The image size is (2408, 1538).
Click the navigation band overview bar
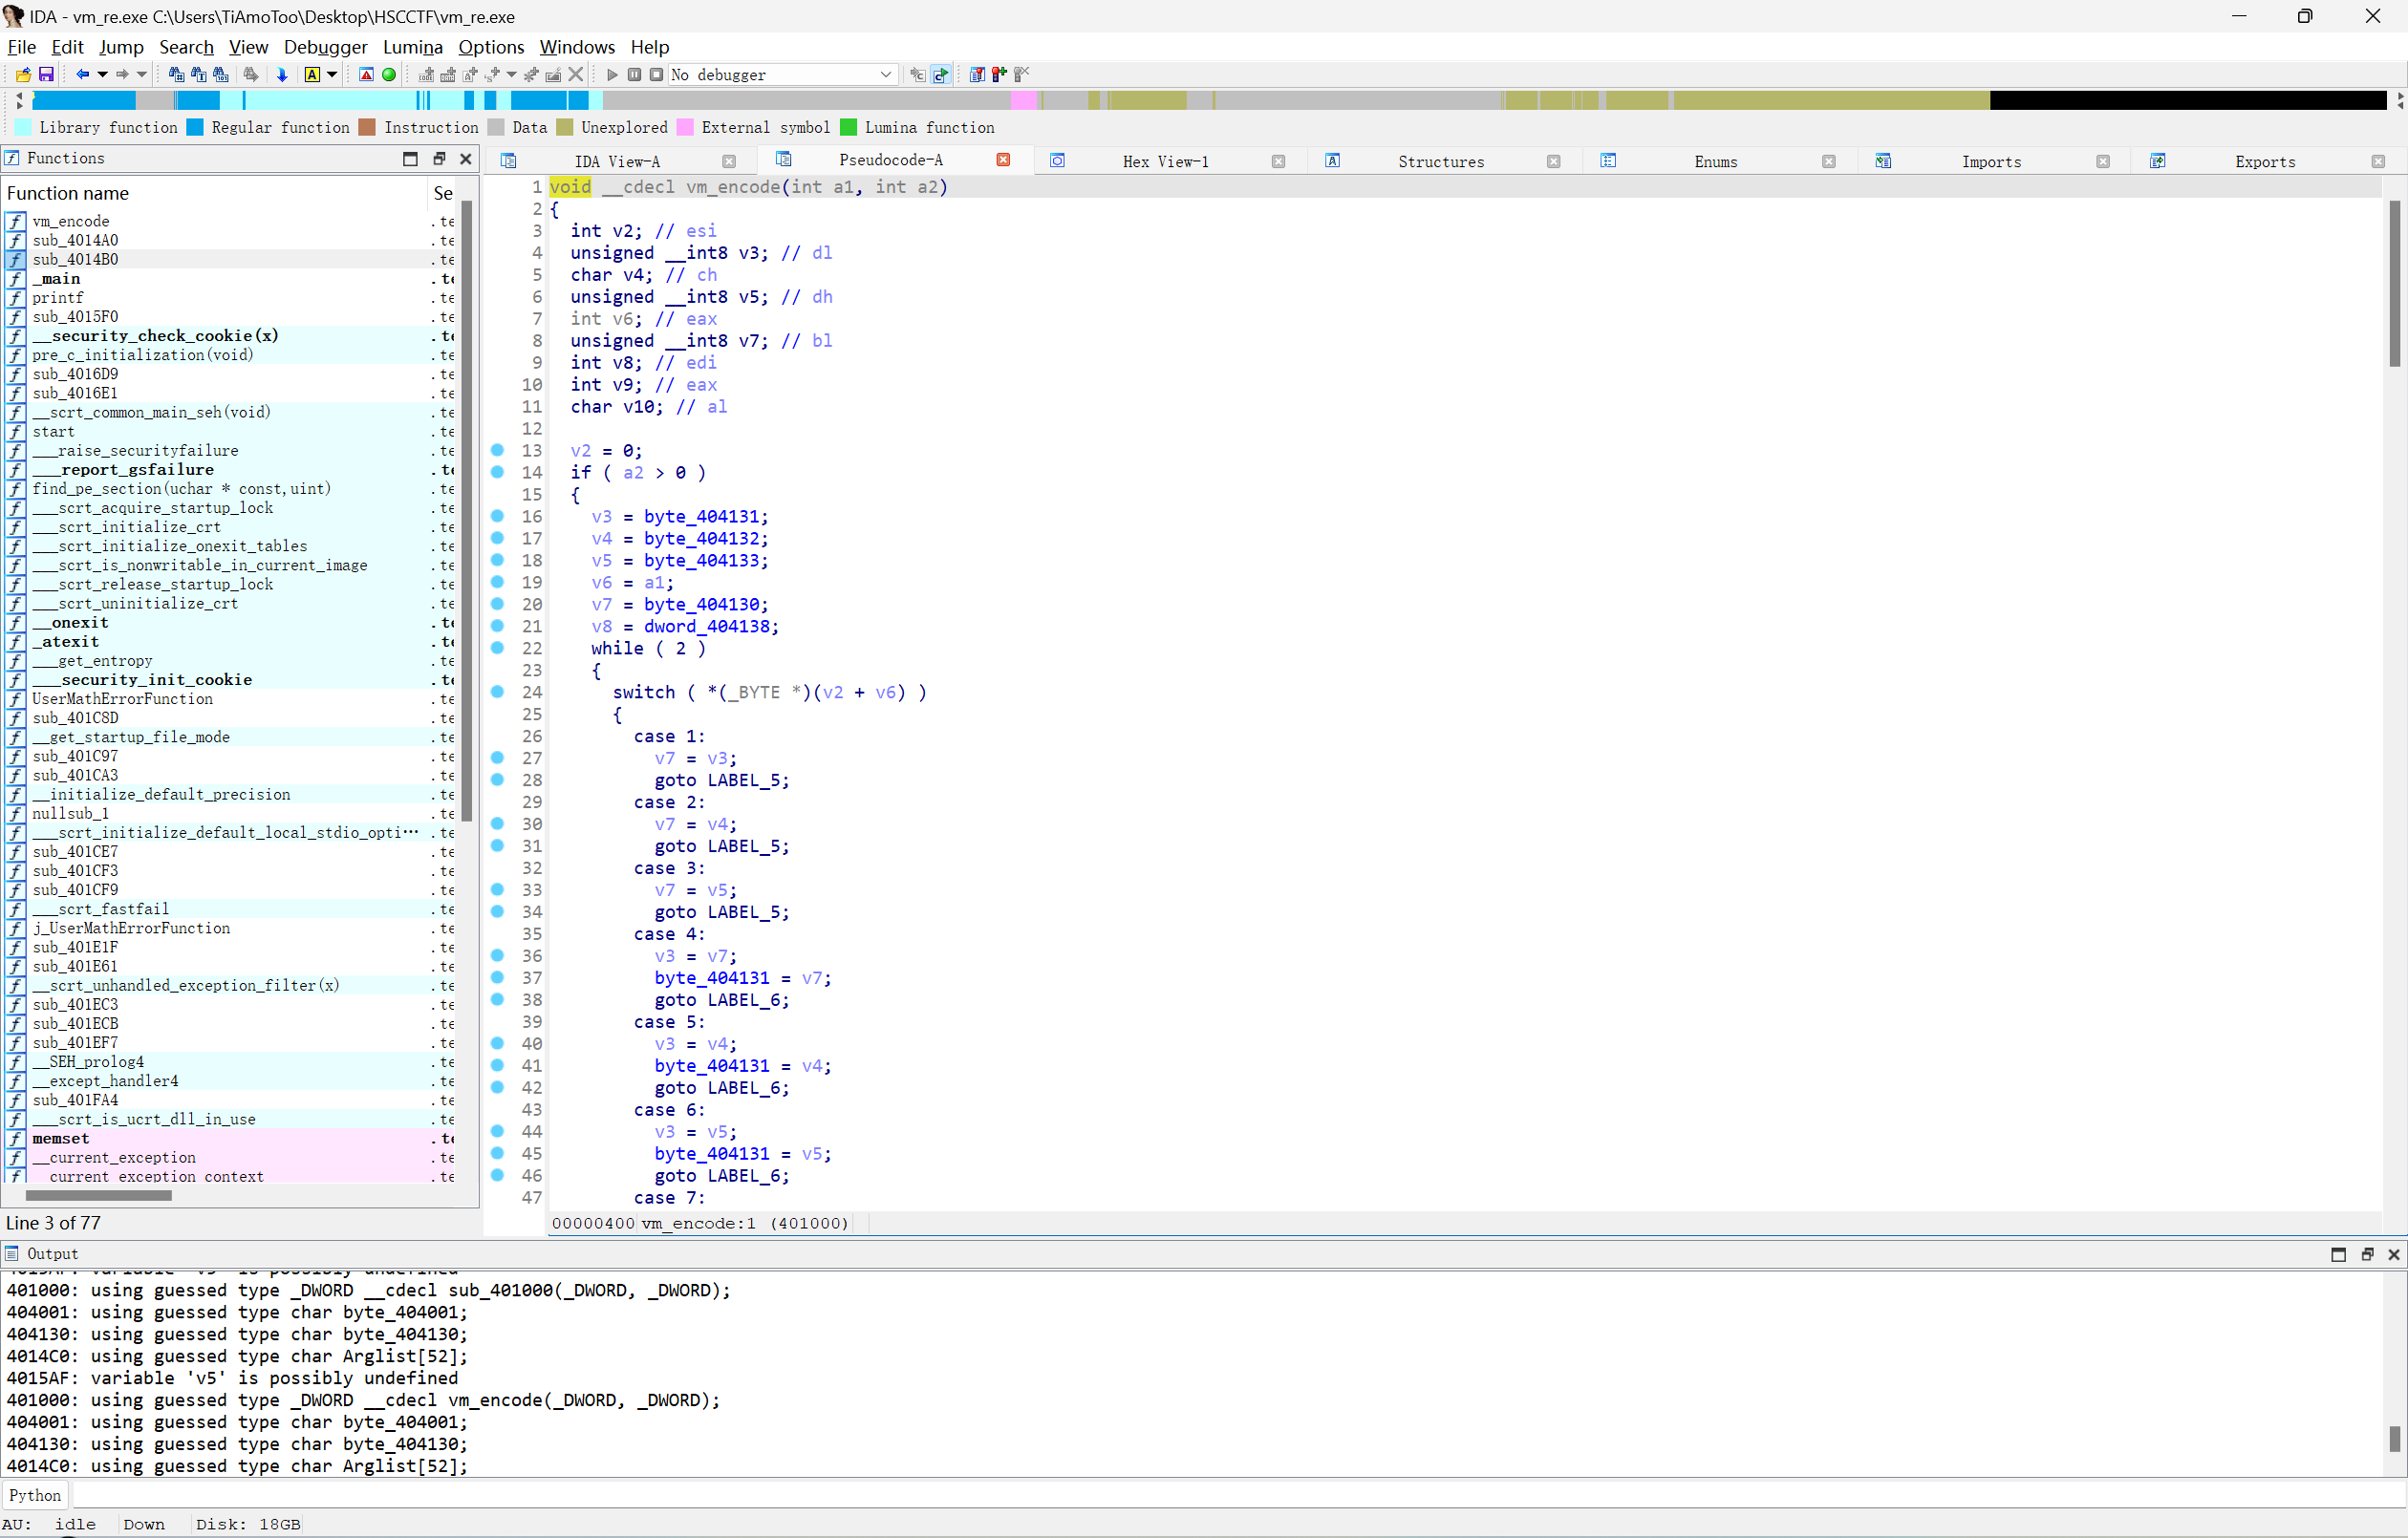point(1208,100)
